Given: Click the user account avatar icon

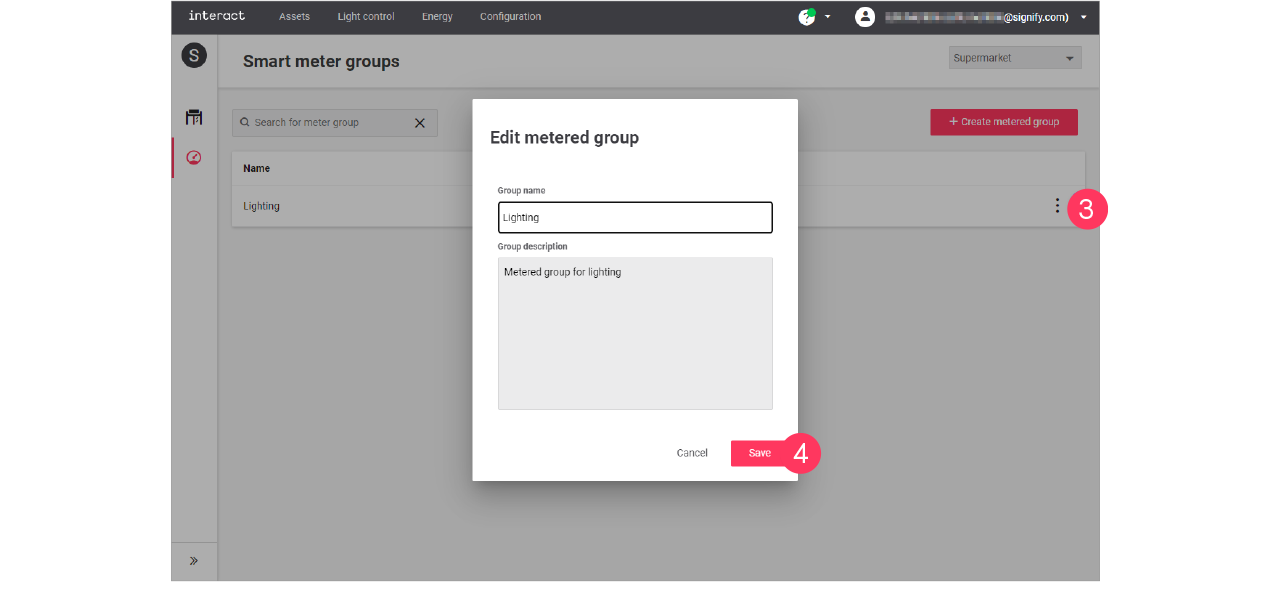Looking at the screenshot, I should [865, 17].
